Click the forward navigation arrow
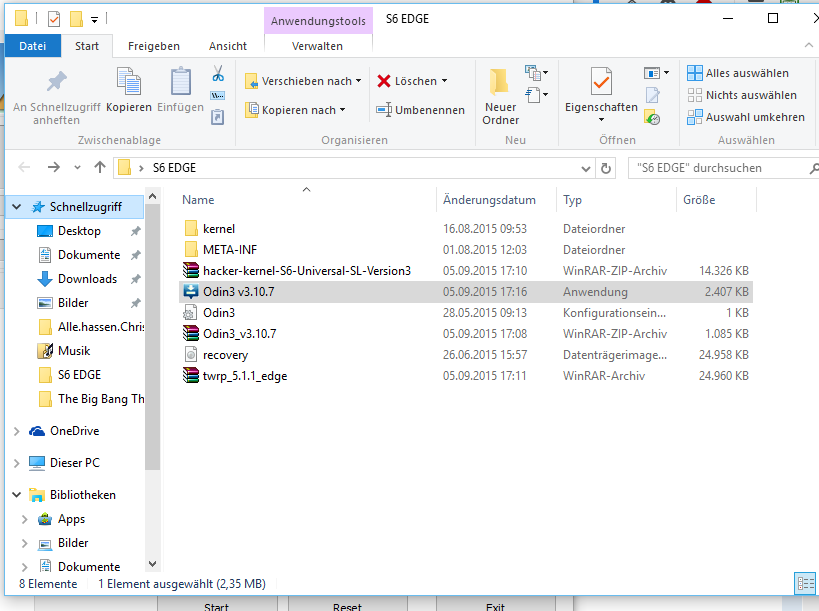 53,168
